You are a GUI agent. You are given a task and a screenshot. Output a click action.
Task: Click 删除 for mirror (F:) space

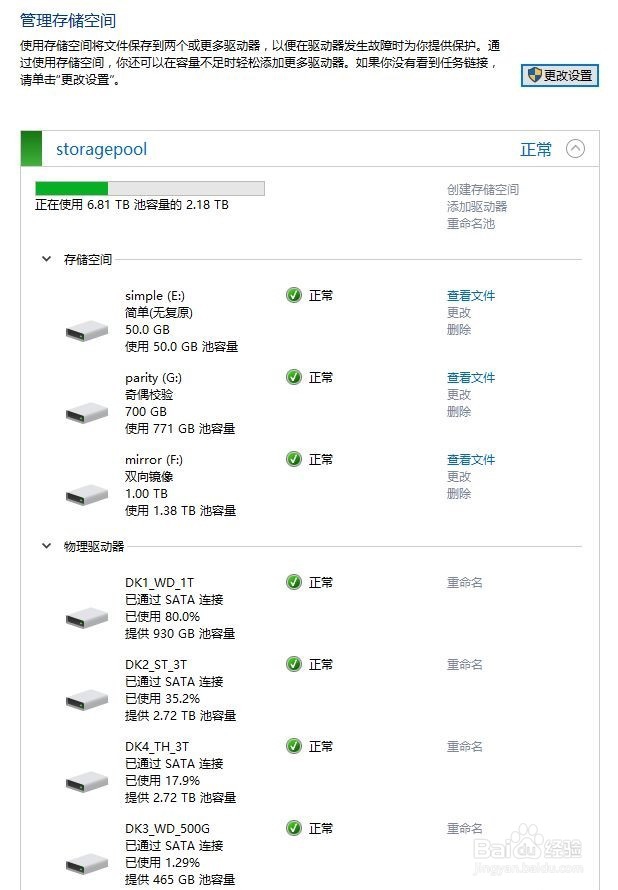click(x=459, y=493)
